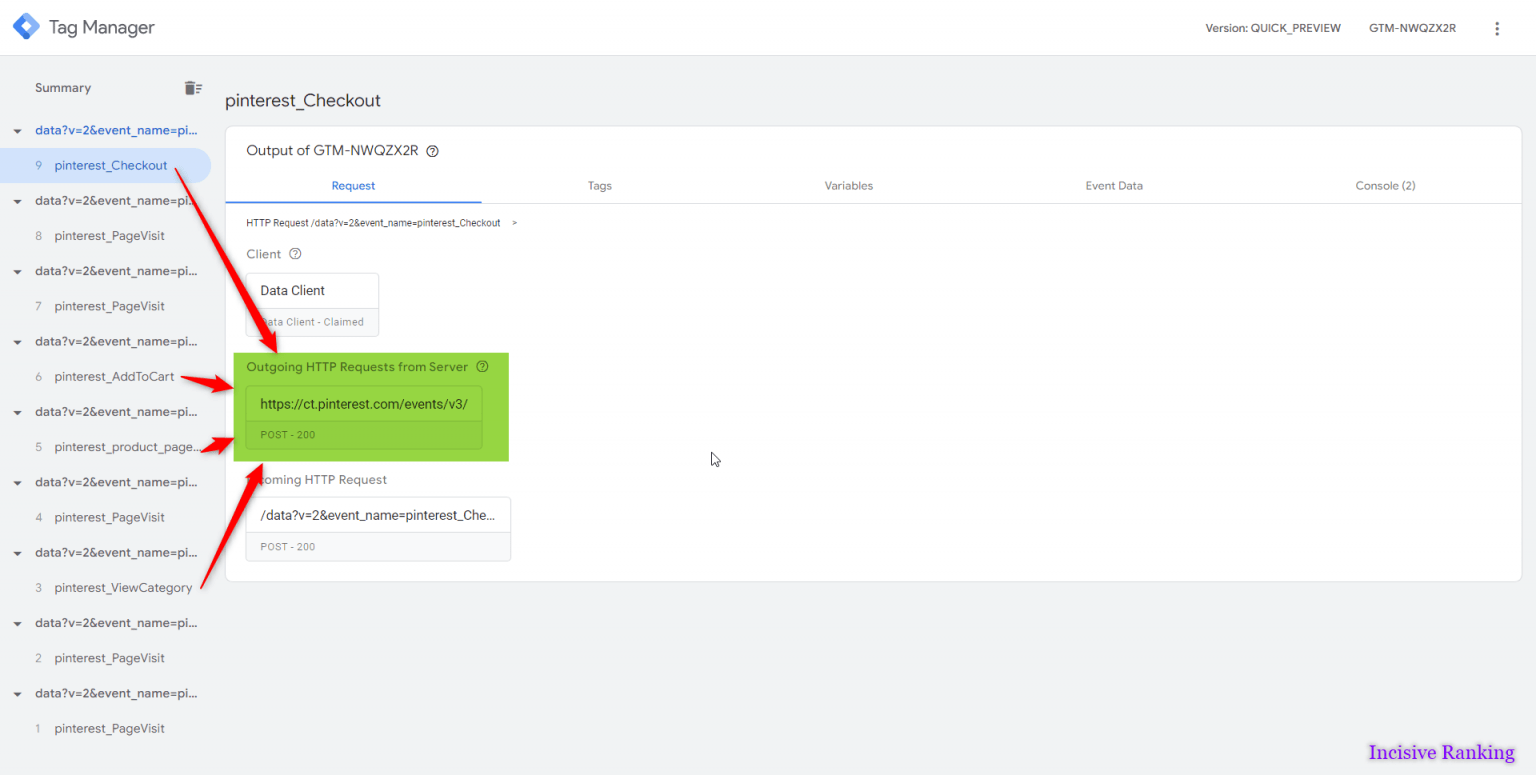The width and height of the screenshot is (1536, 775).
Task: Click the Incisive Ranking link
Action: click(x=1440, y=752)
